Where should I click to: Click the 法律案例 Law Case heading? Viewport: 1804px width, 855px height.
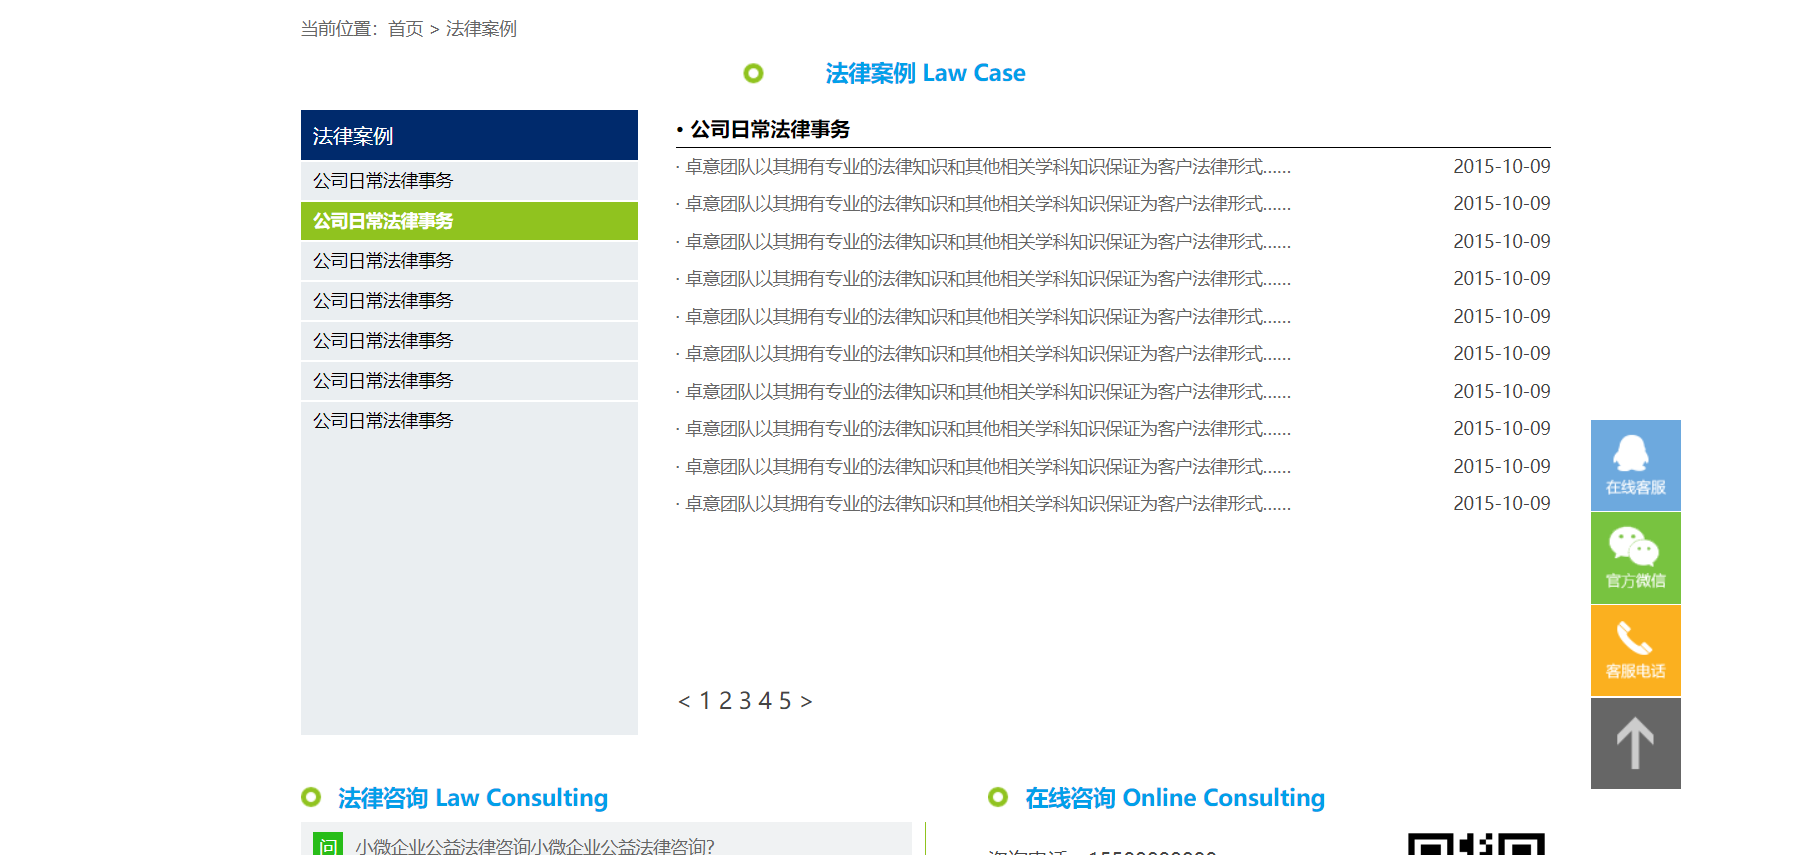point(925,73)
